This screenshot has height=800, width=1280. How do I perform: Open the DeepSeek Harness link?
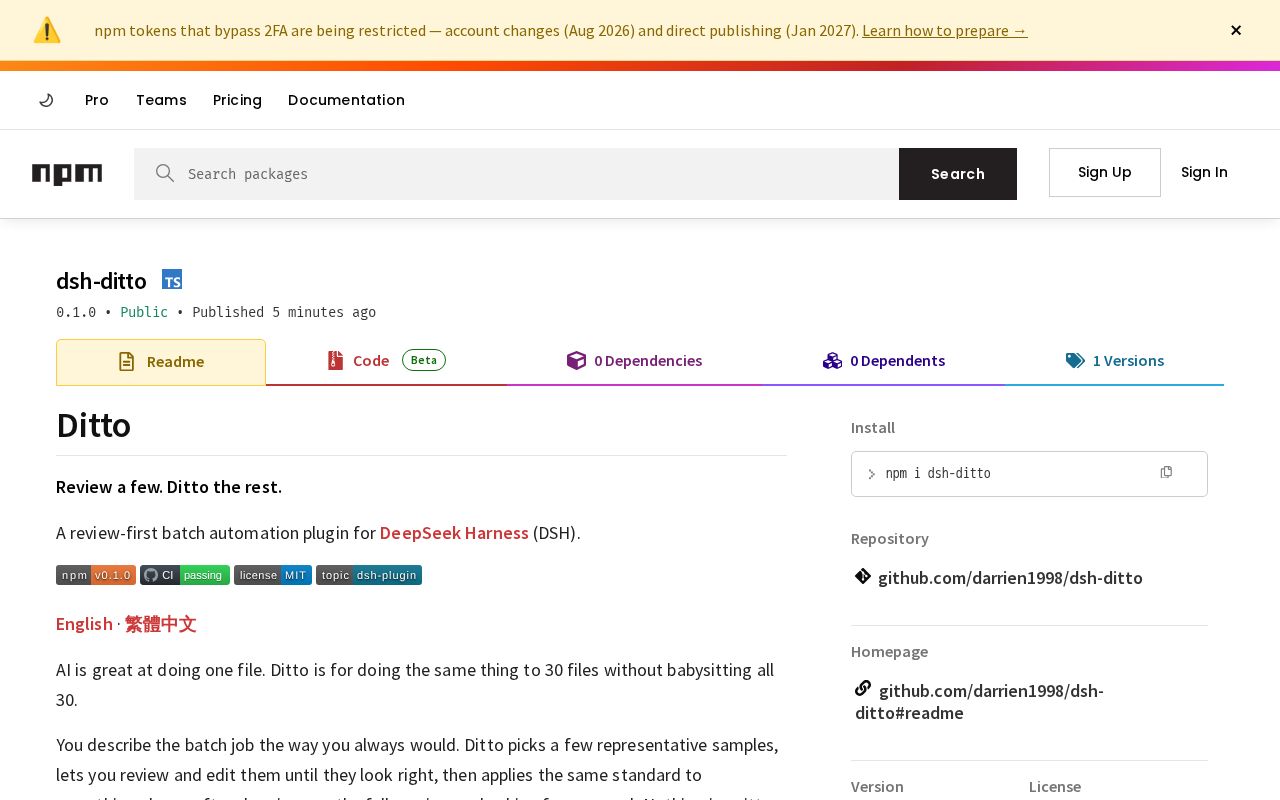454,533
